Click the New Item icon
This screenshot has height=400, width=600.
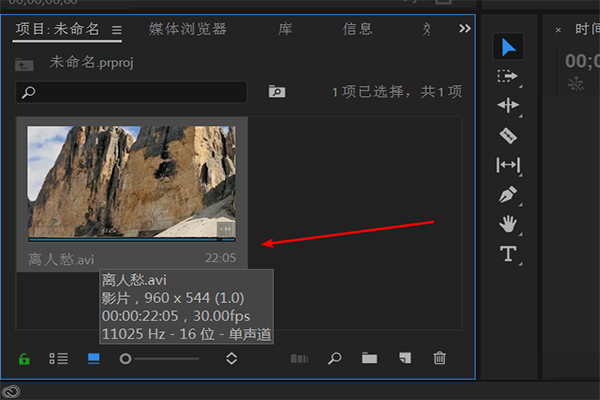pos(405,358)
